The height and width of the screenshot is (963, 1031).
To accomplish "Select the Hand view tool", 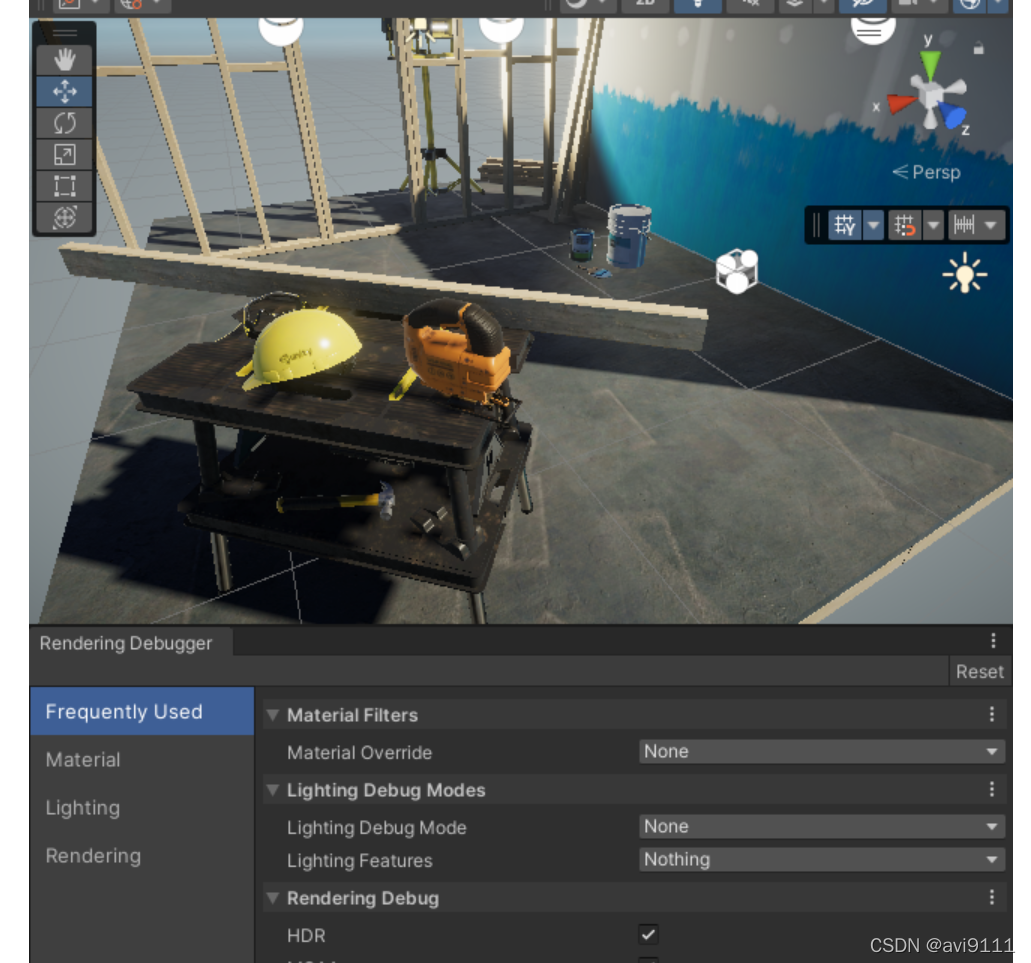I will pyautogui.click(x=64, y=59).
